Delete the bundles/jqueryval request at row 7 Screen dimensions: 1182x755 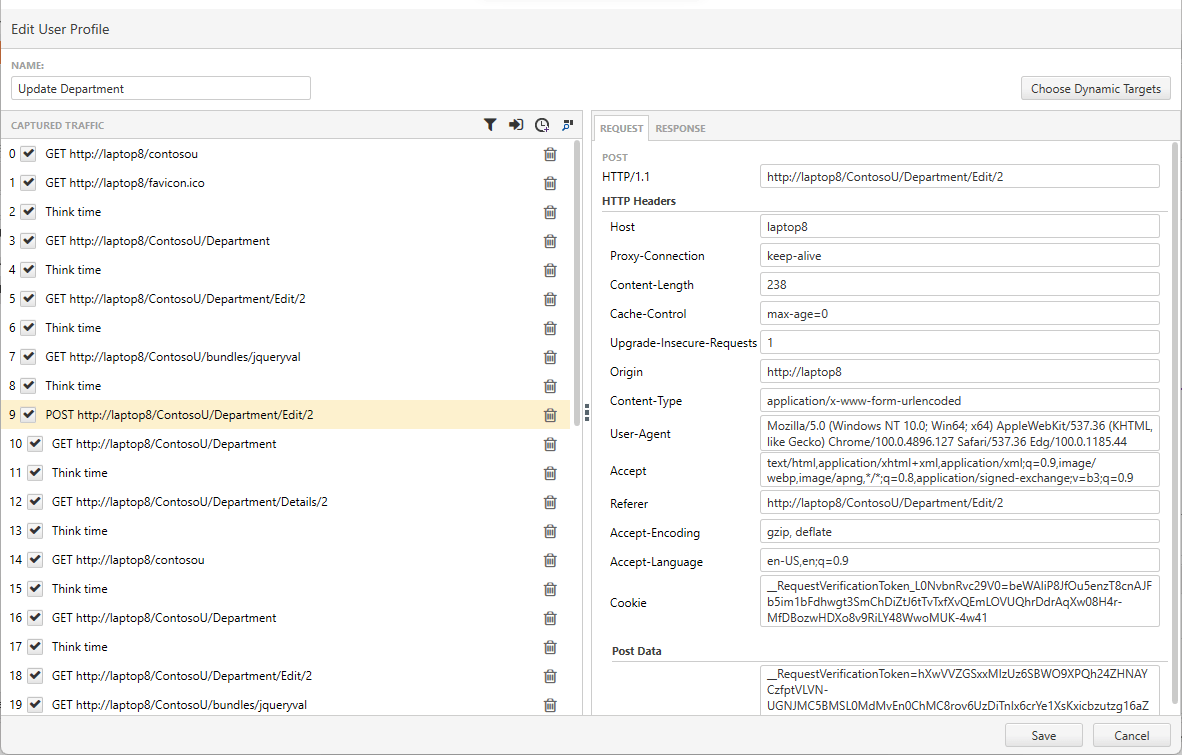pyautogui.click(x=549, y=357)
